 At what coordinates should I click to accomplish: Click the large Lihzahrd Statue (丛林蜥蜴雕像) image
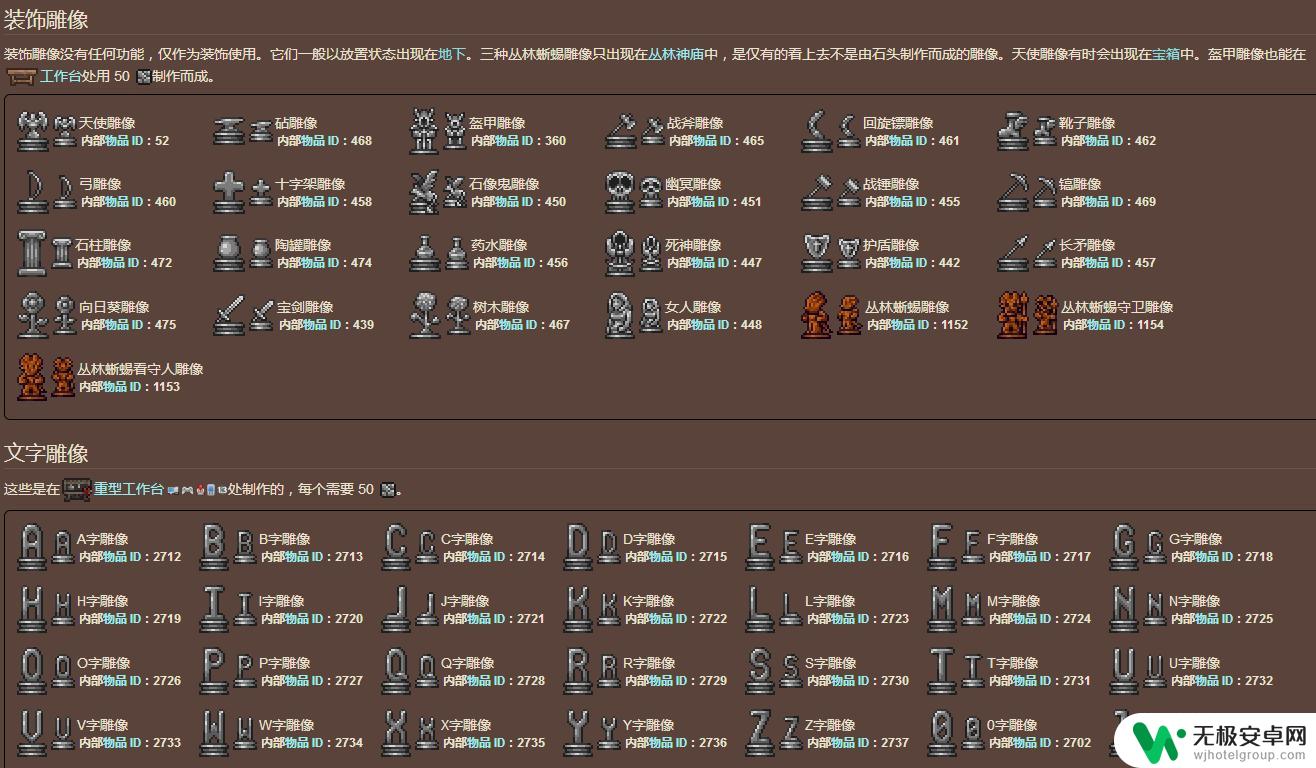(x=817, y=315)
